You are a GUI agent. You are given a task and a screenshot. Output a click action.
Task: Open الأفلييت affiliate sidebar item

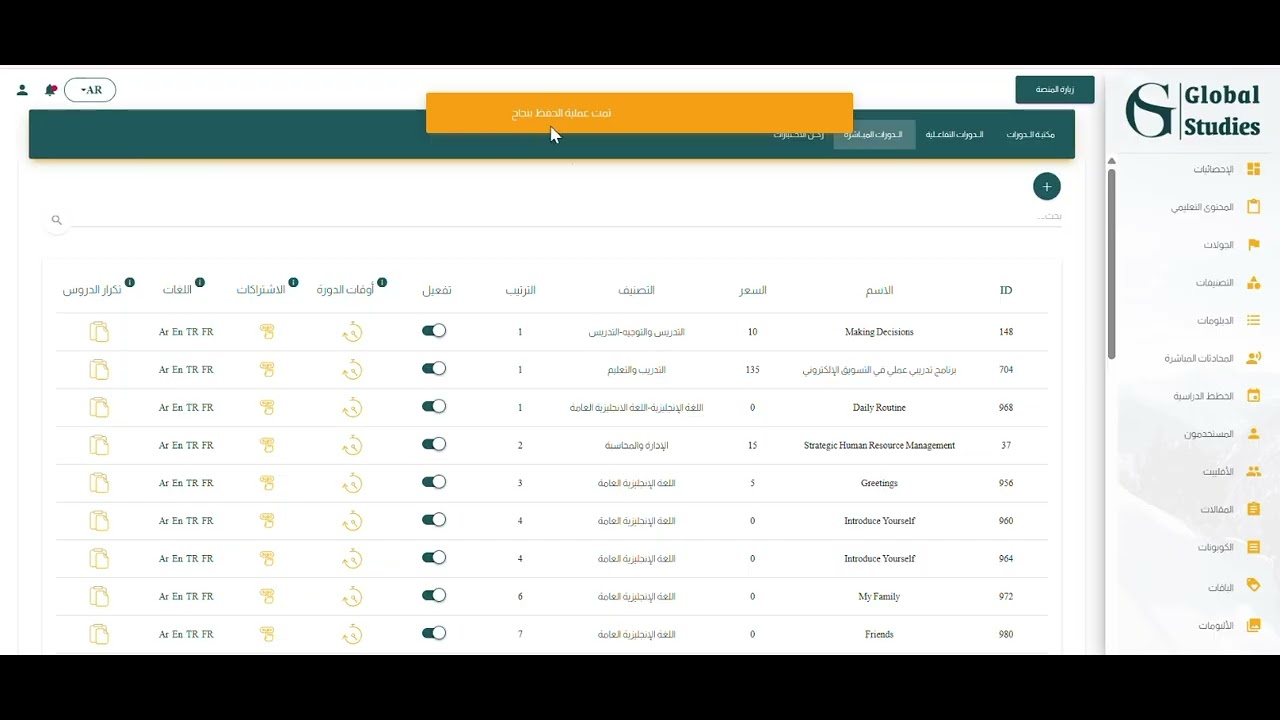[1231, 471]
